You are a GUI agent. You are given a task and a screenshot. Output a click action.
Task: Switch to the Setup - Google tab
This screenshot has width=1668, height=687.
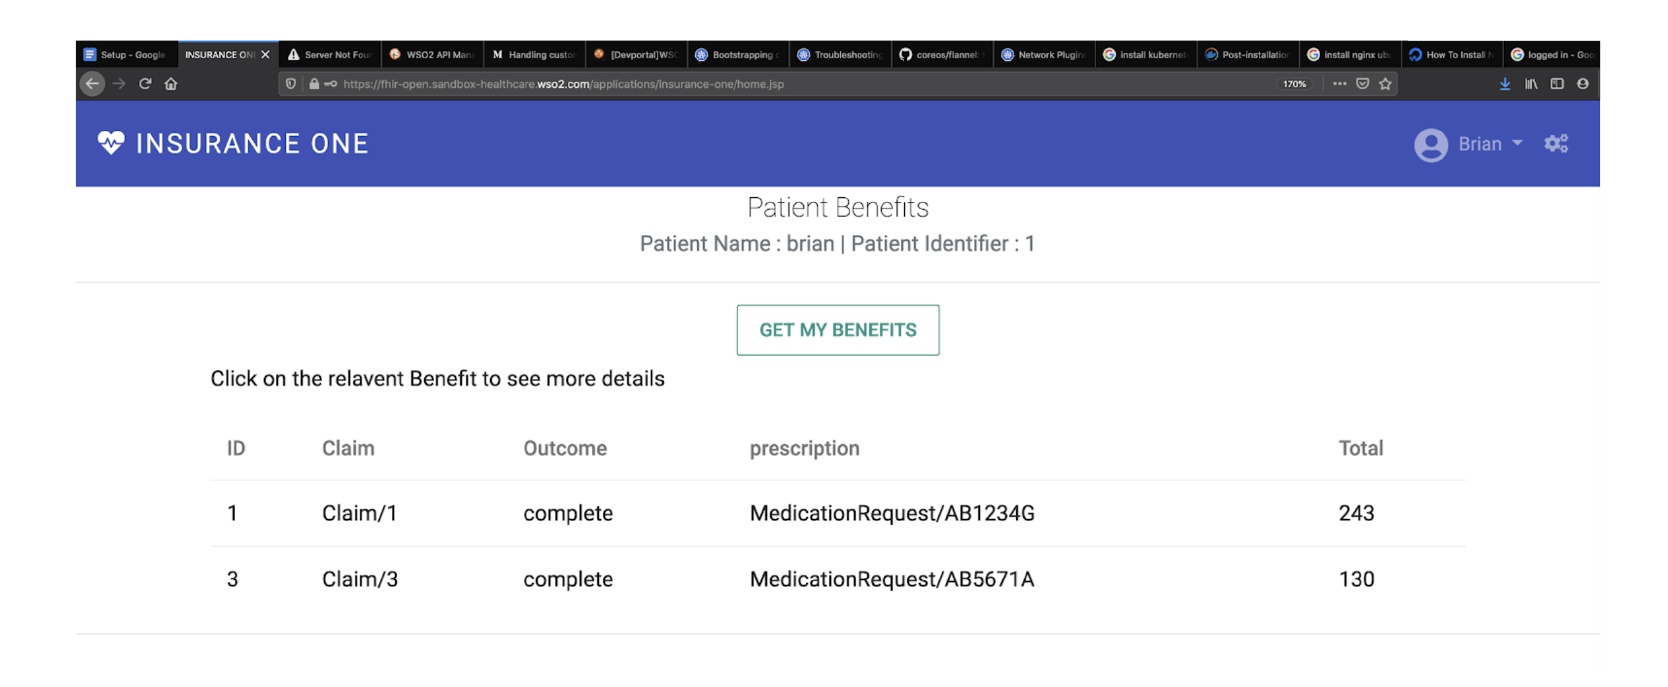[126, 55]
